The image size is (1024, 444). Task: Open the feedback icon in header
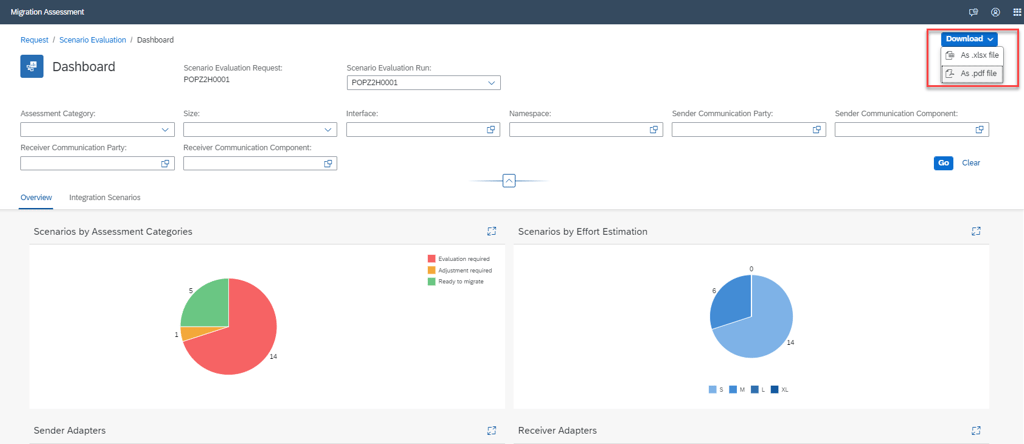coord(973,12)
